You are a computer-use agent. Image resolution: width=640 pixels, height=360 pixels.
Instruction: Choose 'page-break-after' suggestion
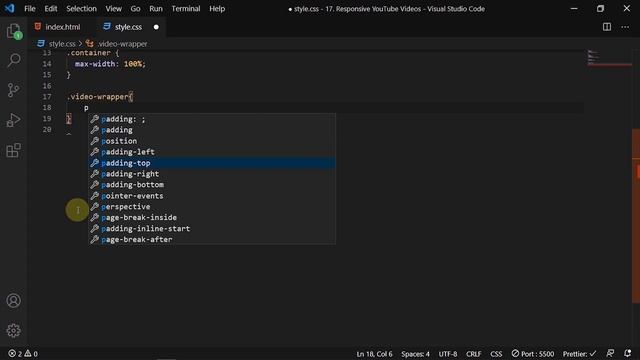click(x=212, y=240)
